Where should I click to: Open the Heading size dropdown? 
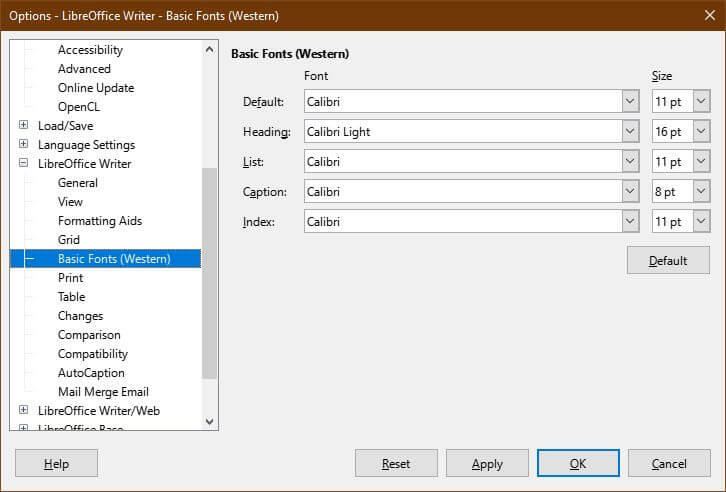[x=700, y=132]
